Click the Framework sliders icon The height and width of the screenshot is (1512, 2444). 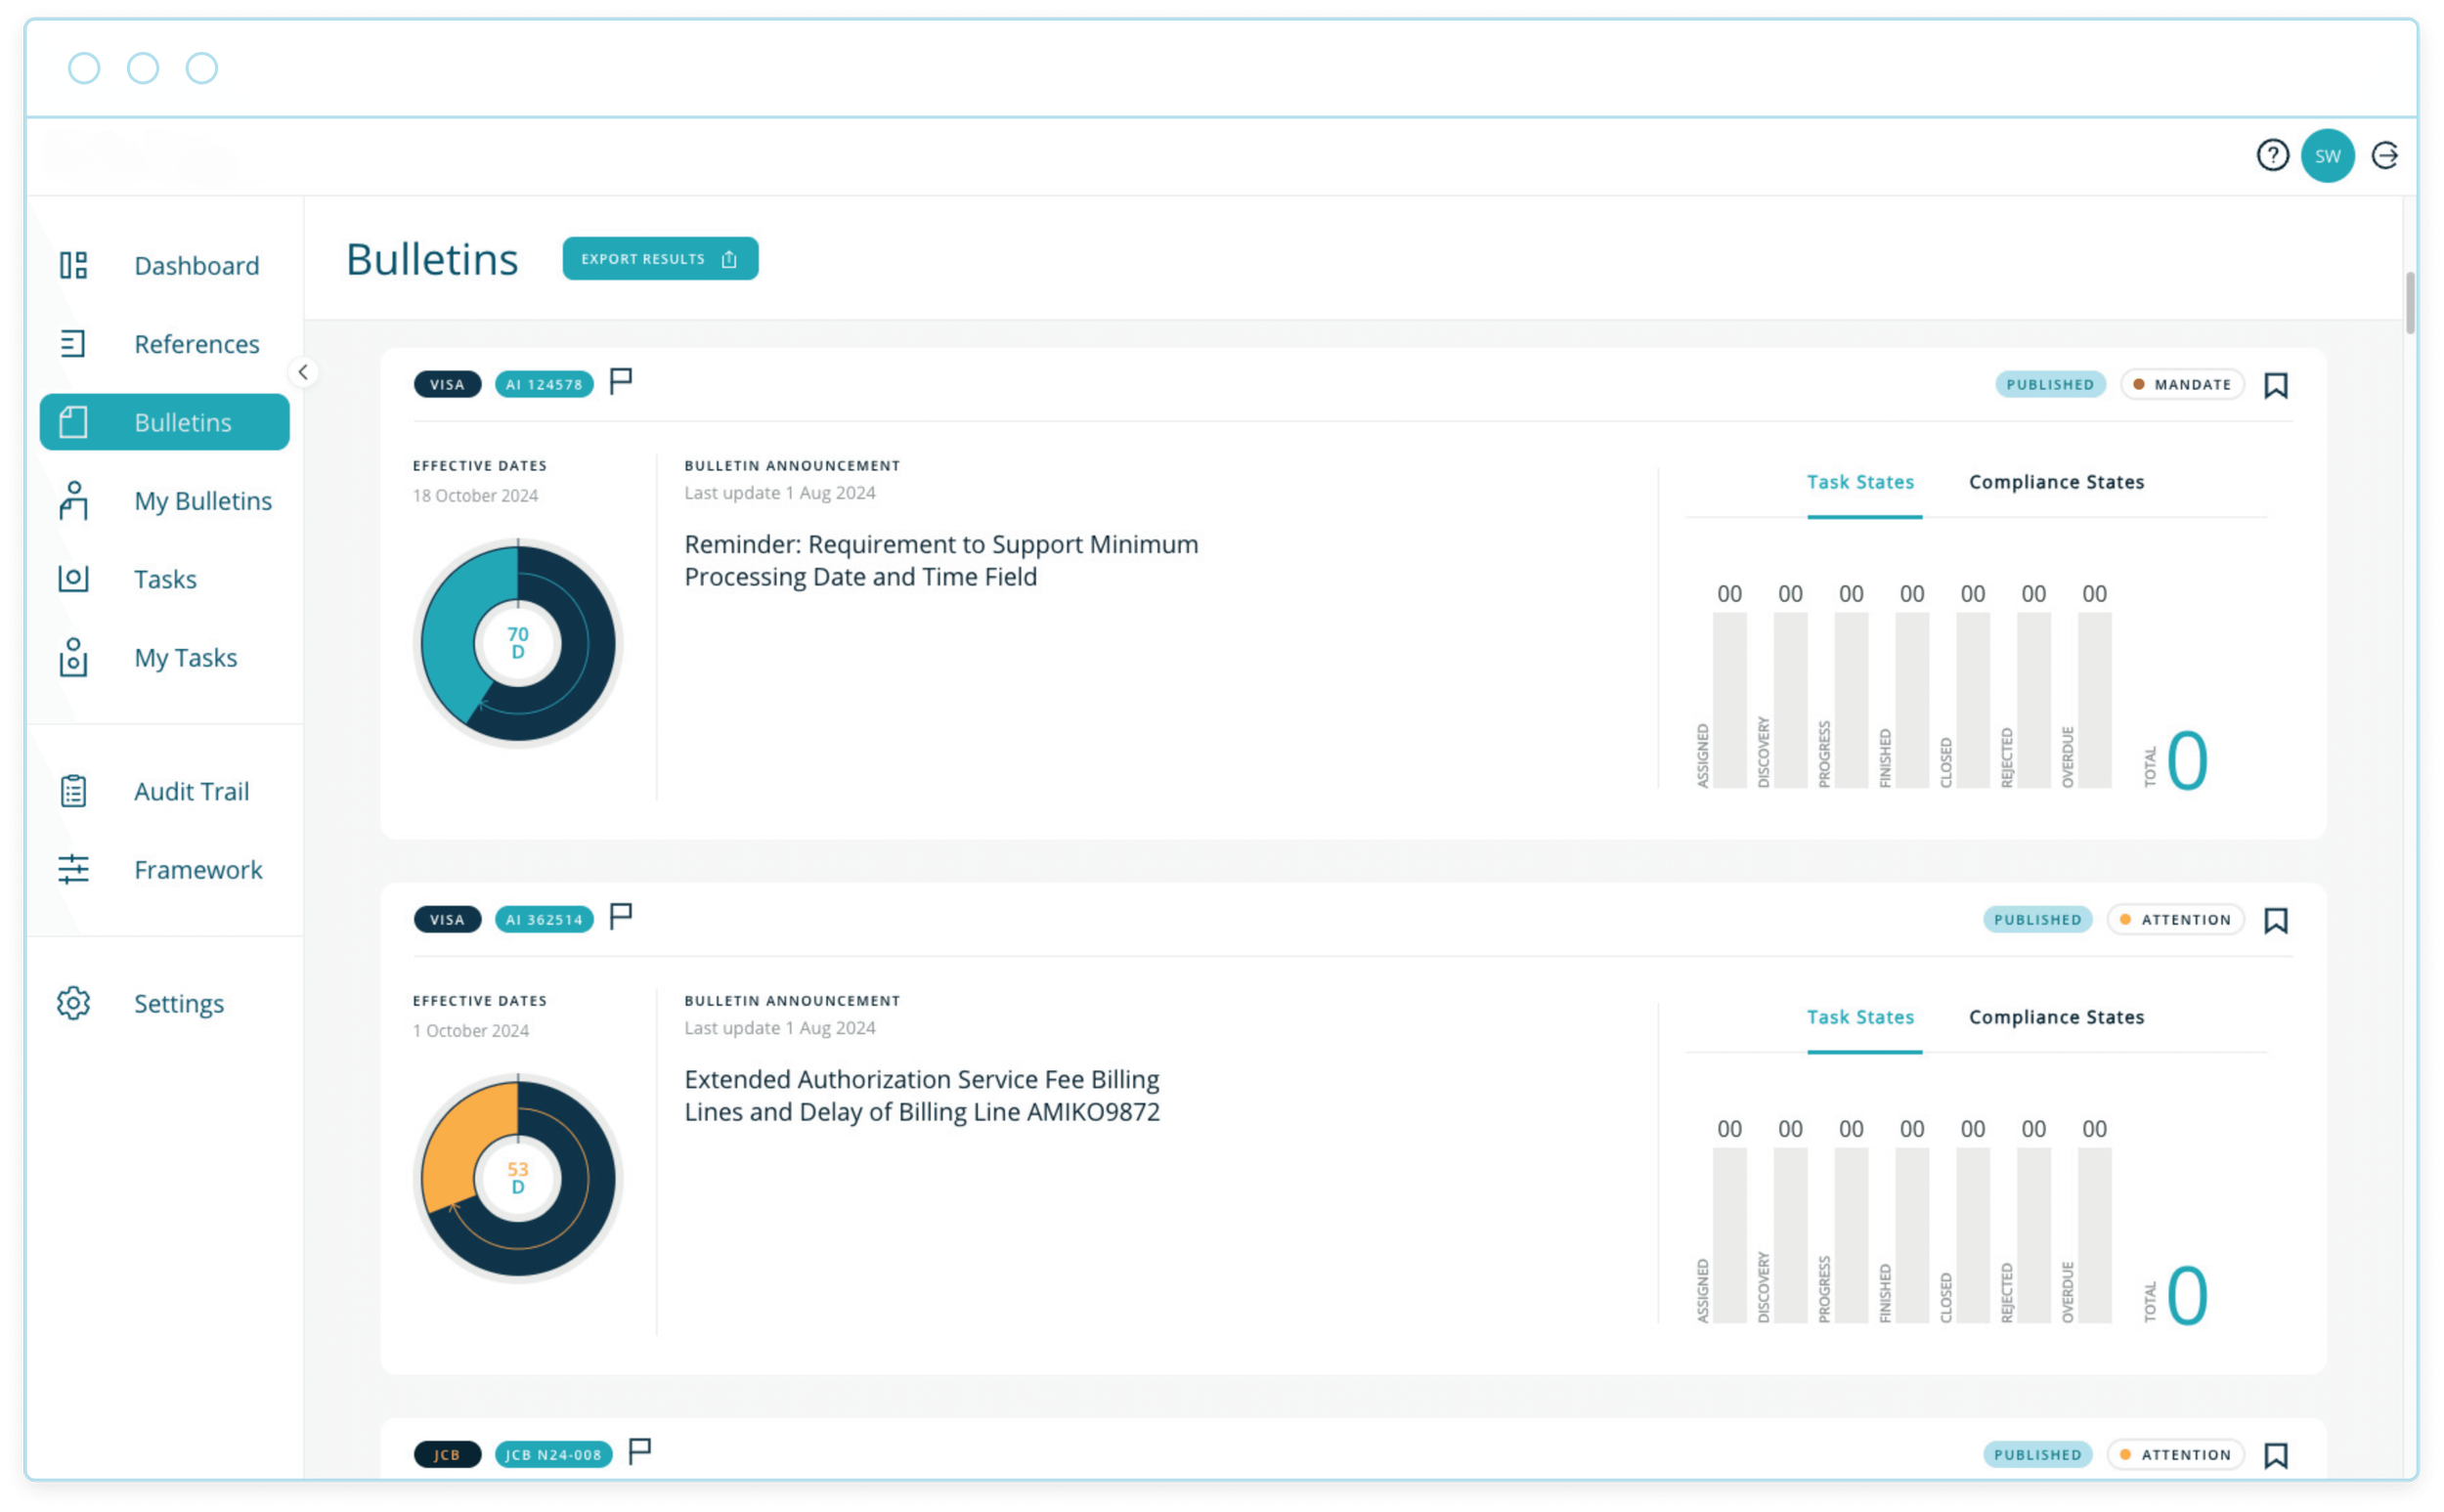click(x=73, y=869)
